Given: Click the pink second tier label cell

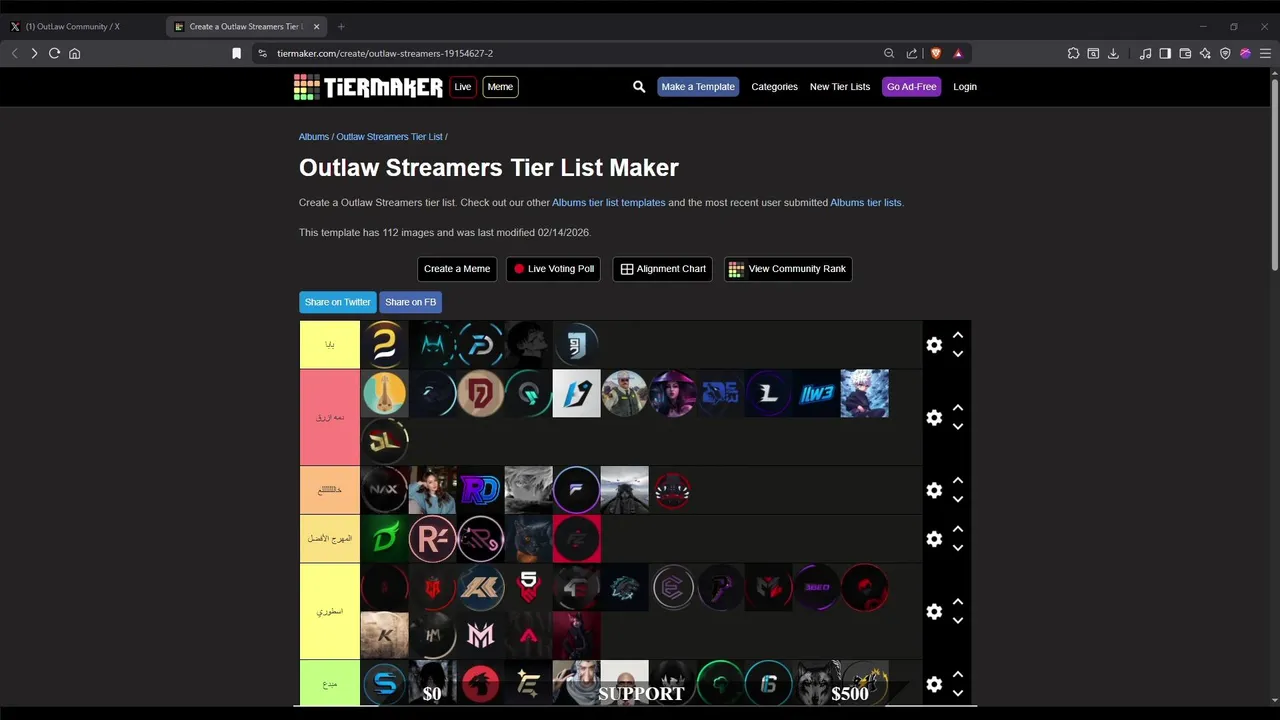Looking at the screenshot, I should pos(330,418).
